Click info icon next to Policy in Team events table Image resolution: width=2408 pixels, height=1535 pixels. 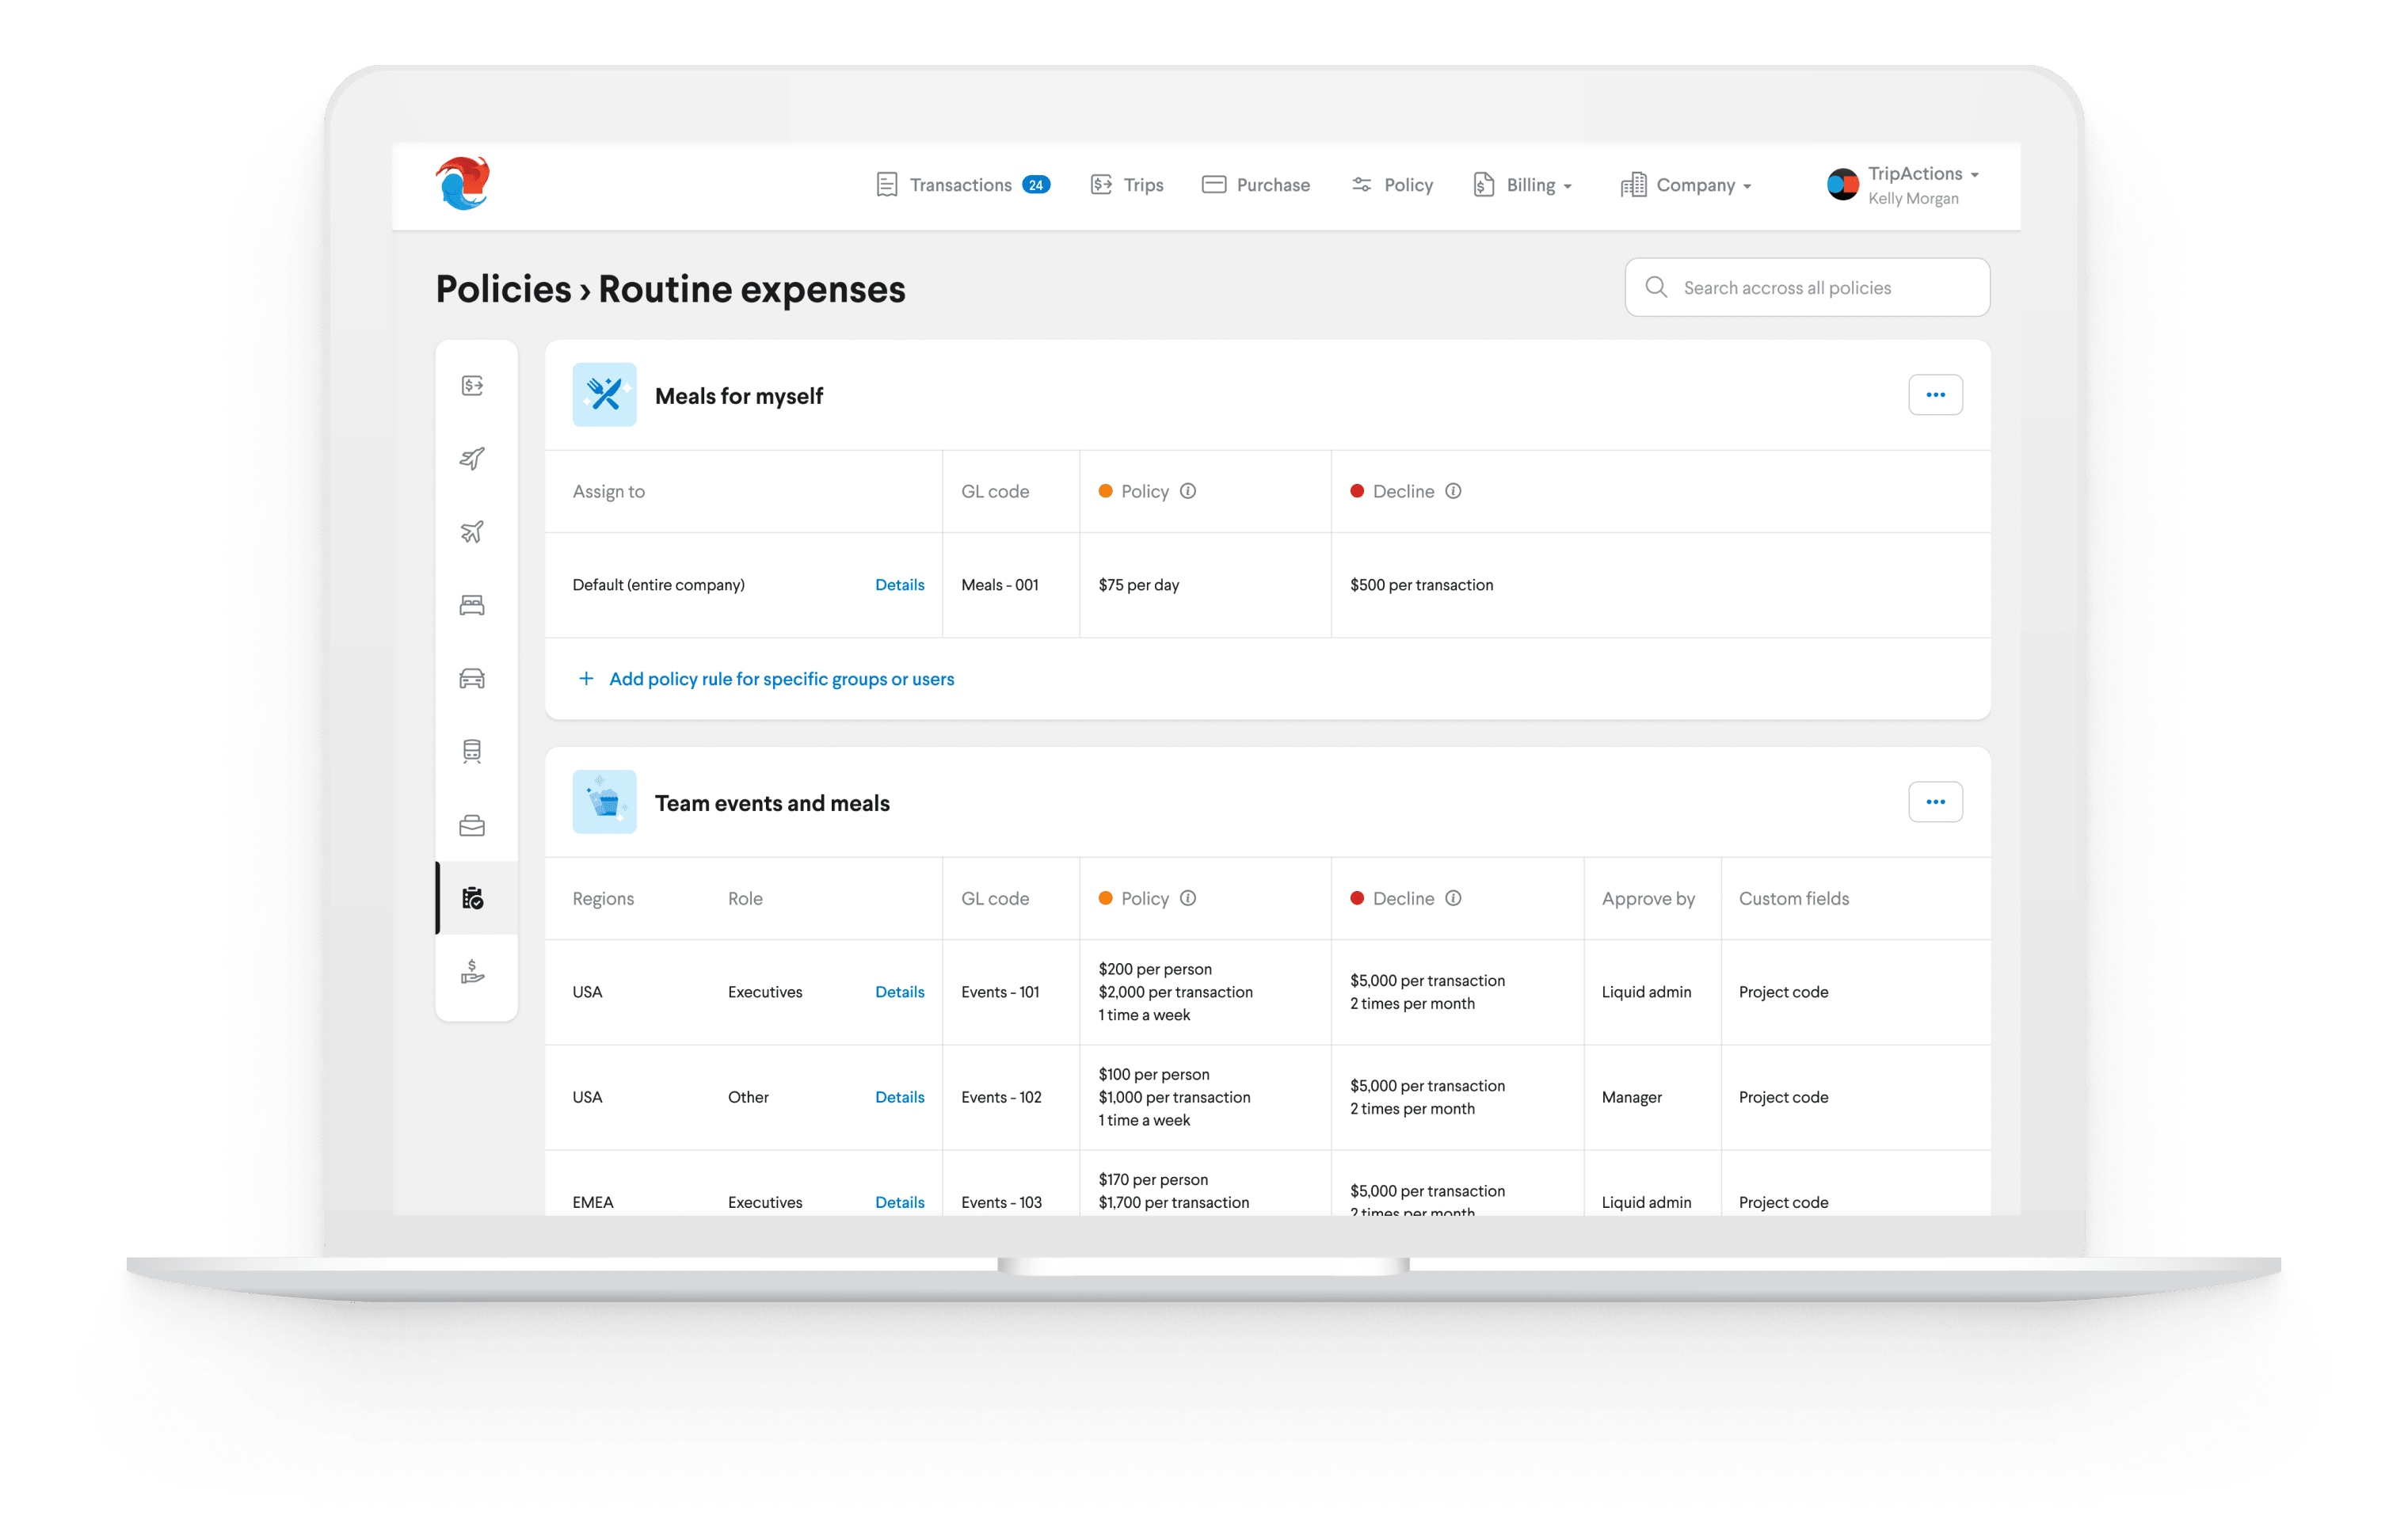[1188, 898]
